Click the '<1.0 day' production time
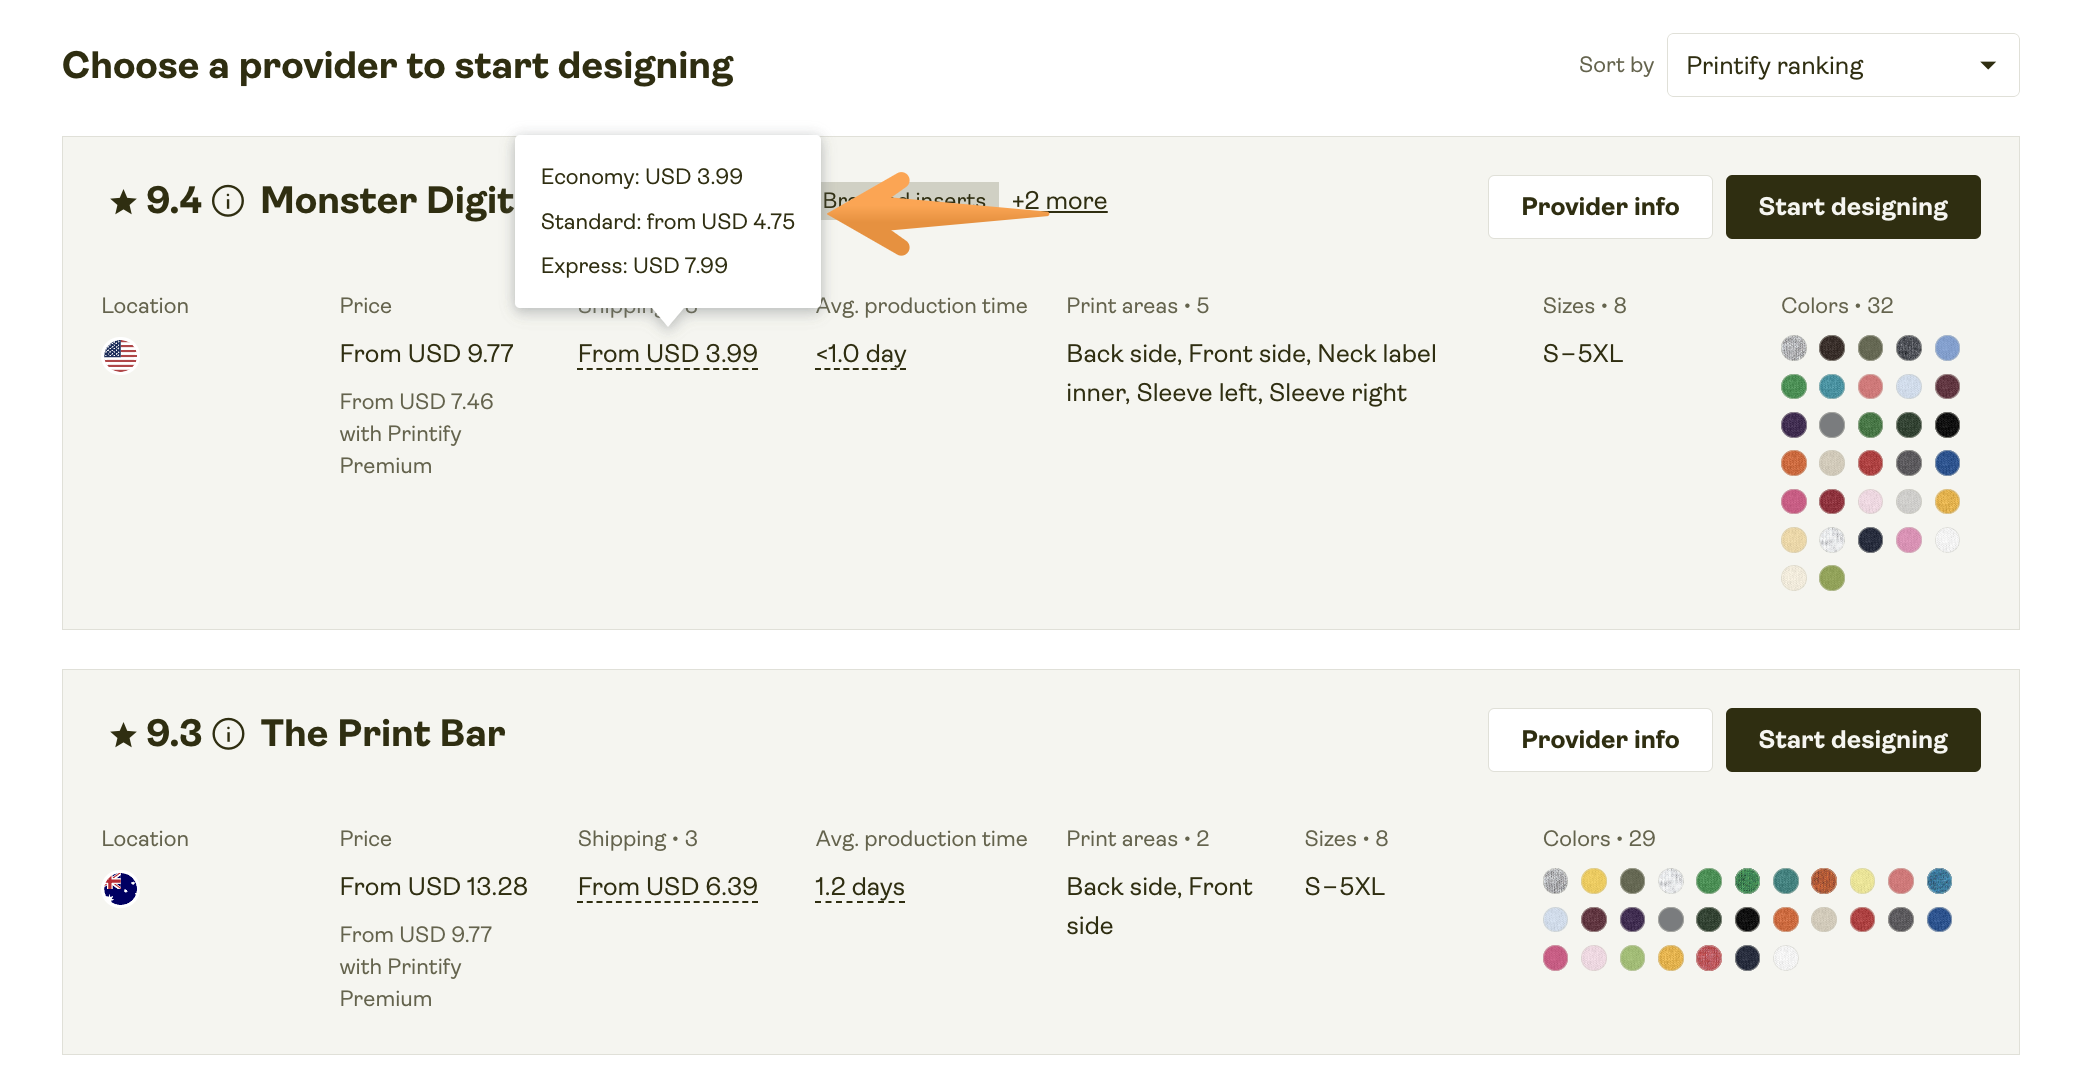The image size is (2092, 1084). (860, 354)
